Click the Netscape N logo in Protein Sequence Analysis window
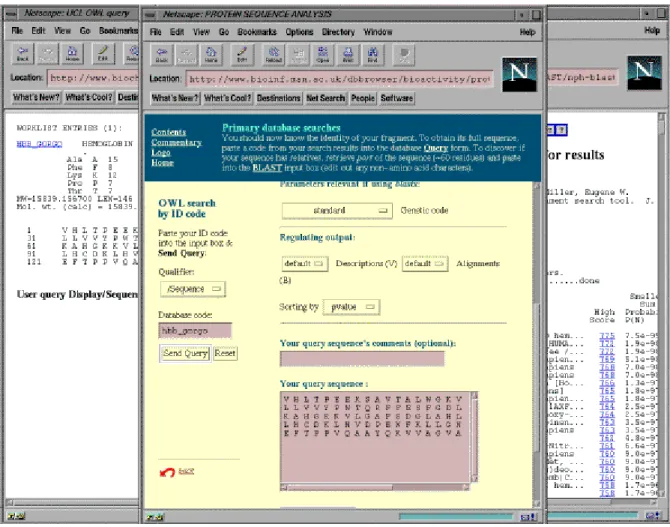Image resolution: width=670 pixels, height=527 pixels. [519, 74]
